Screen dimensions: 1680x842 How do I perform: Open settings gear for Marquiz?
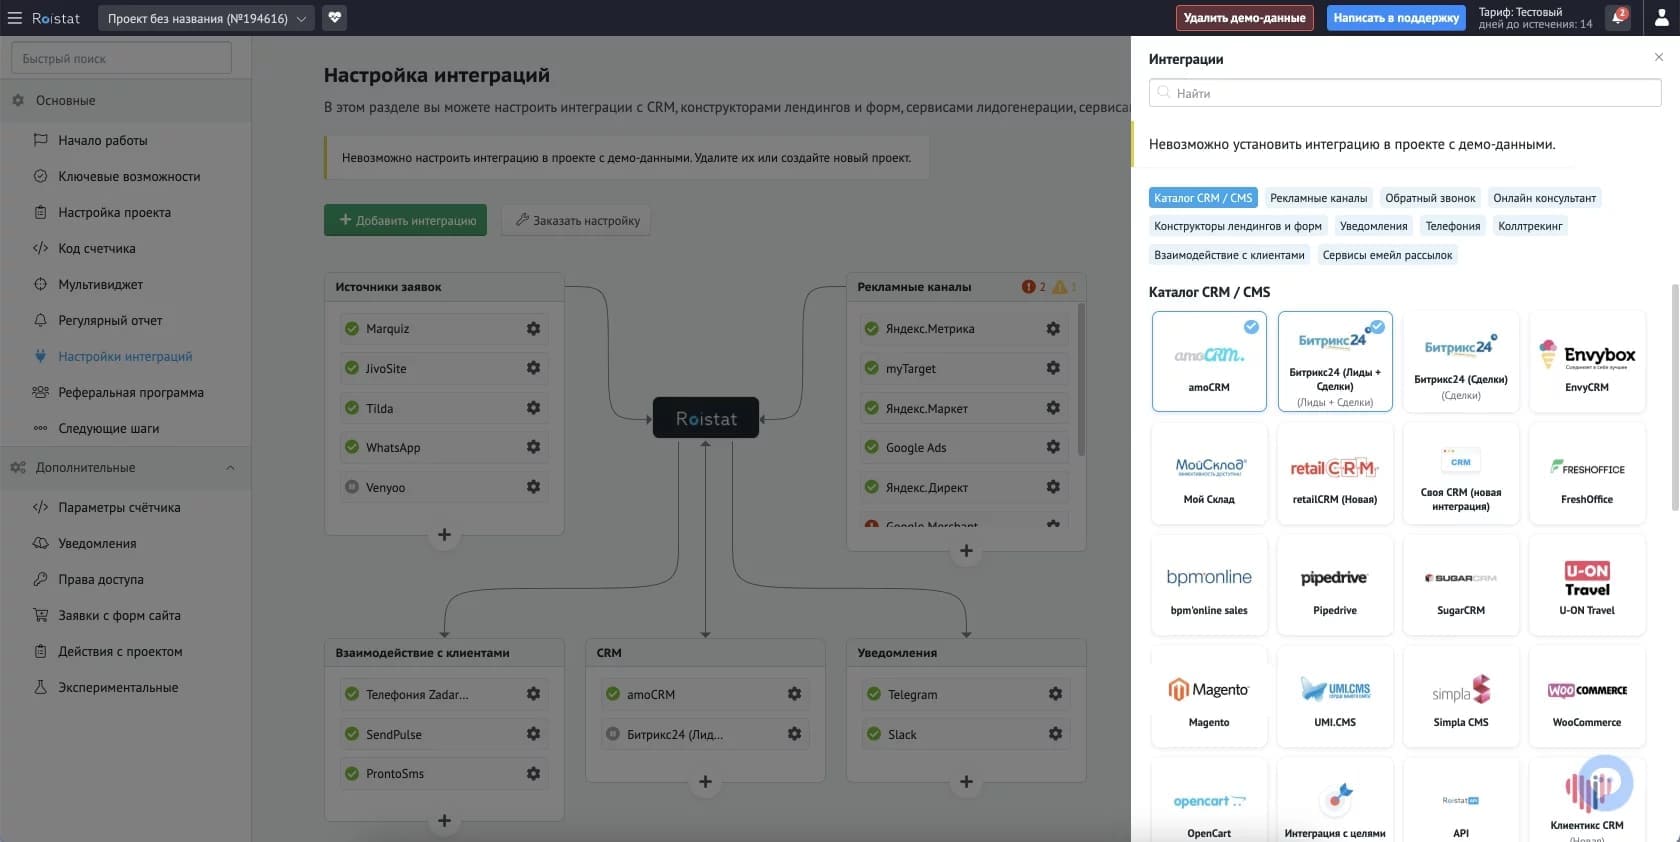click(x=533, y=328)
